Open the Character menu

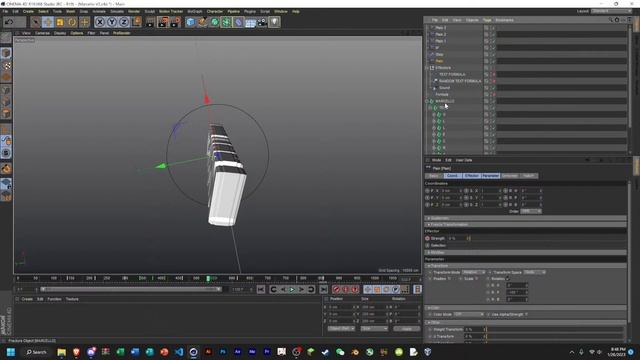point(215,11)
